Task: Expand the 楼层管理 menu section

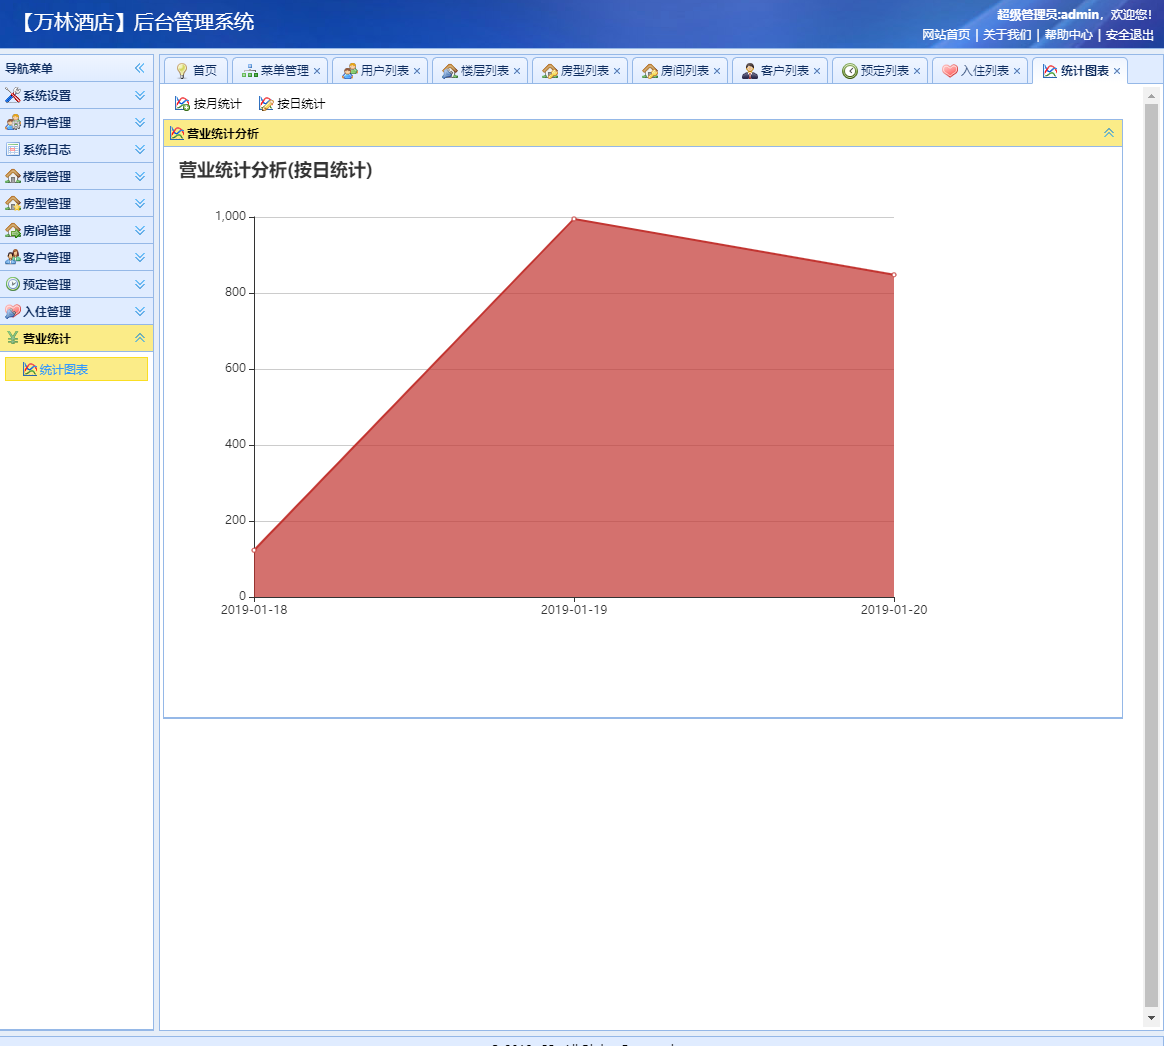Action: click(x=140, y=177)
